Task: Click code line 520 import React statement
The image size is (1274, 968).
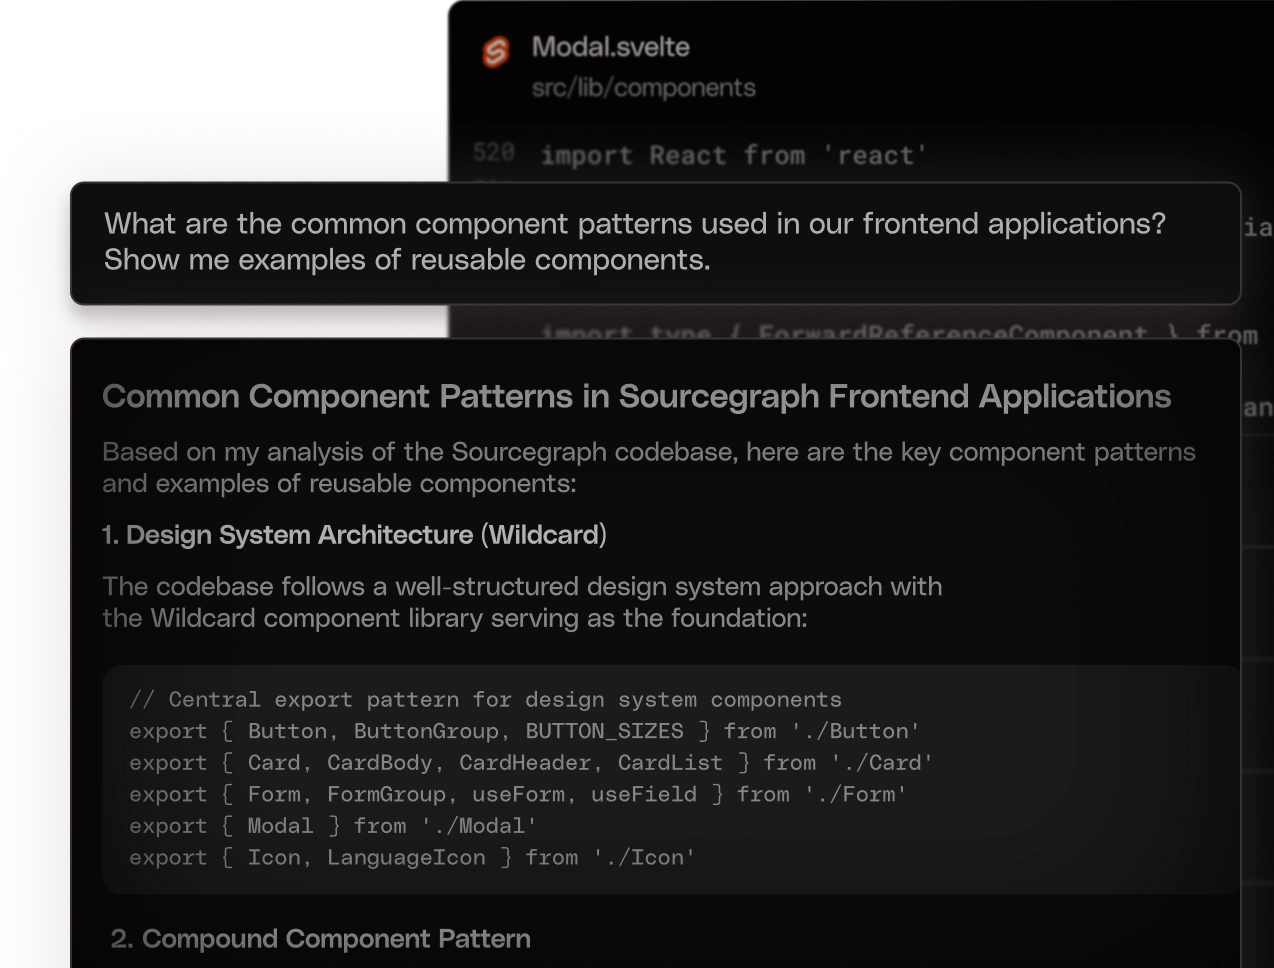Action: click(734, 155)
